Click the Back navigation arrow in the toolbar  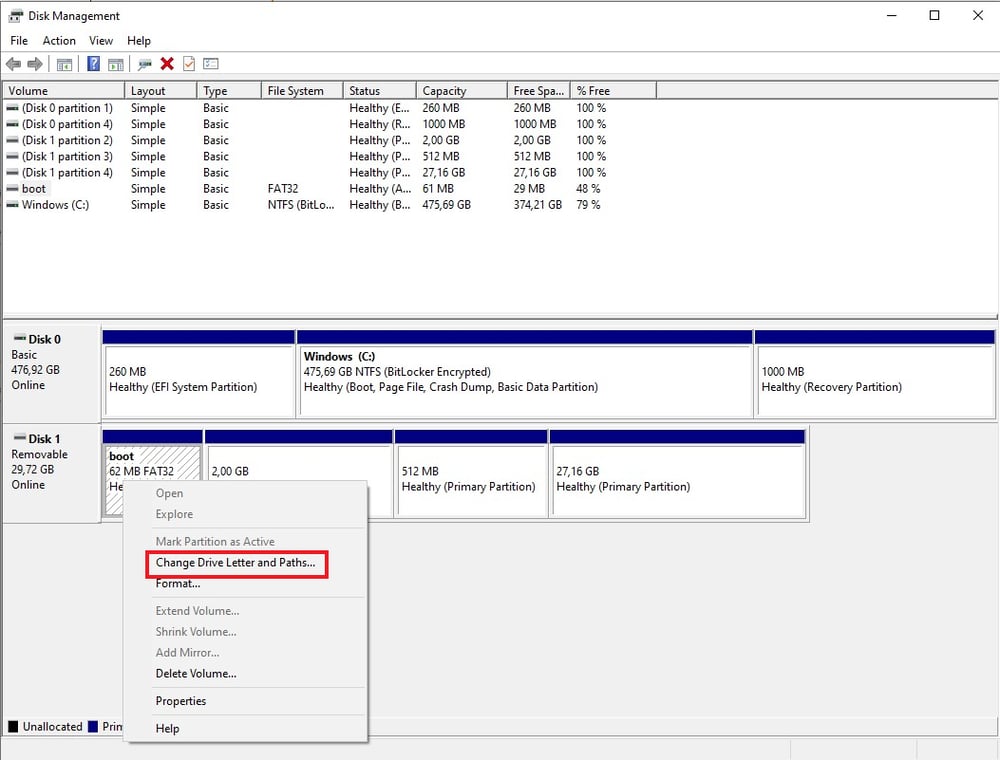click(x=14, y=64)
